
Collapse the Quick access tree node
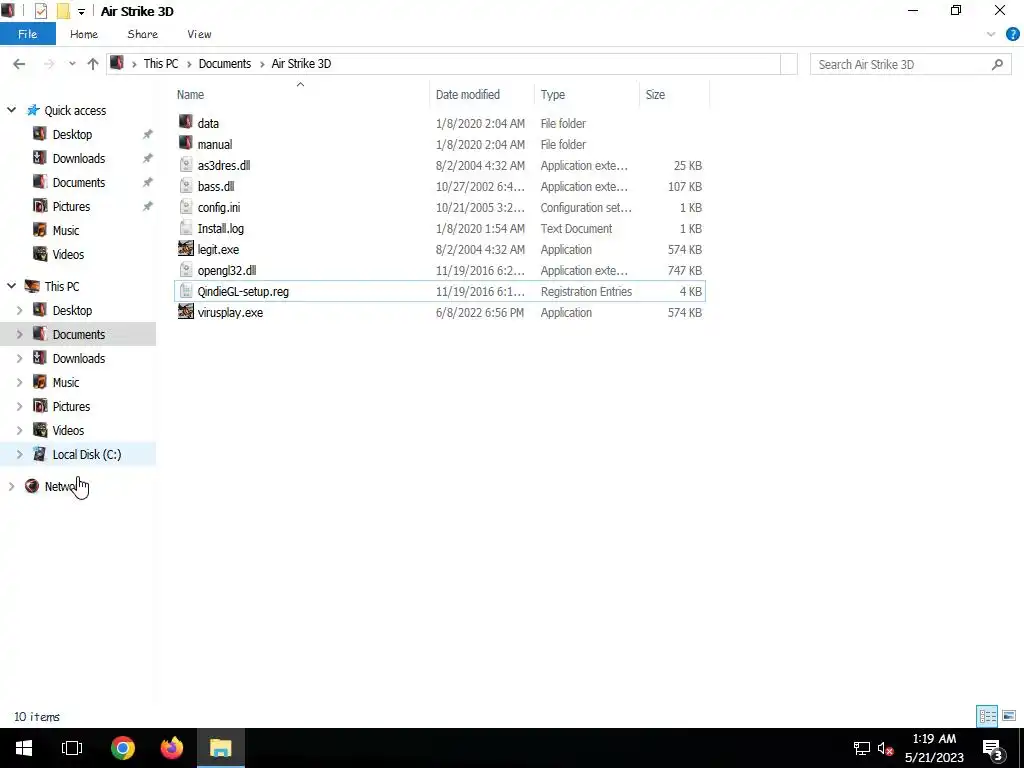point(11,110)
